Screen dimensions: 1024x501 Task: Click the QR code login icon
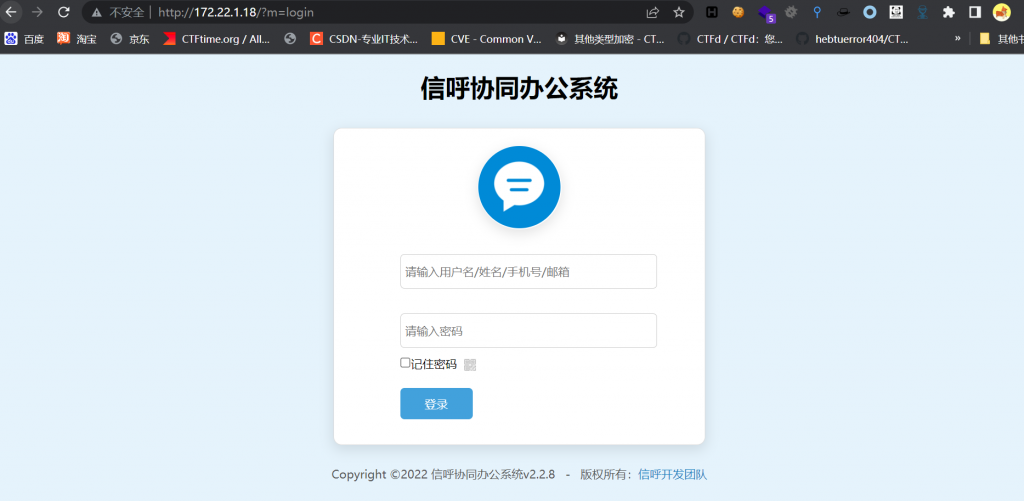470,365
